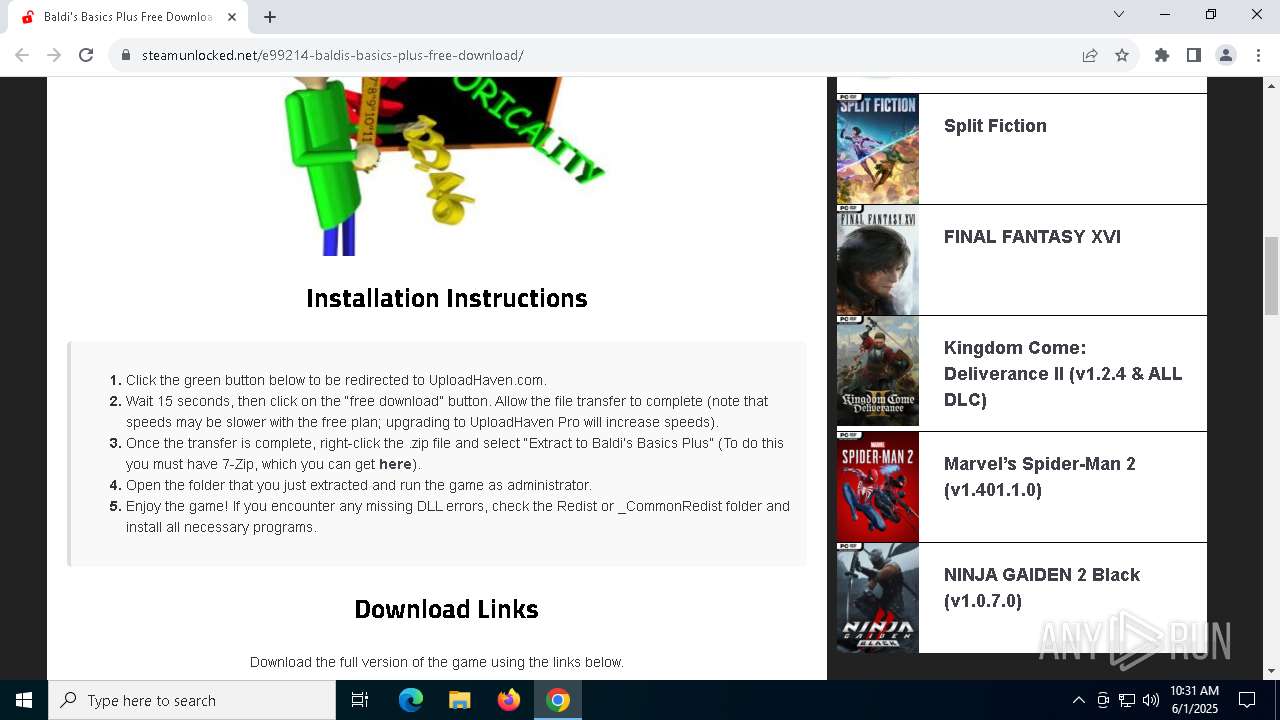Viewport: 1280px width, 720px height.
Task: Show hidden system tray icons
Action: click(1078, 700)
